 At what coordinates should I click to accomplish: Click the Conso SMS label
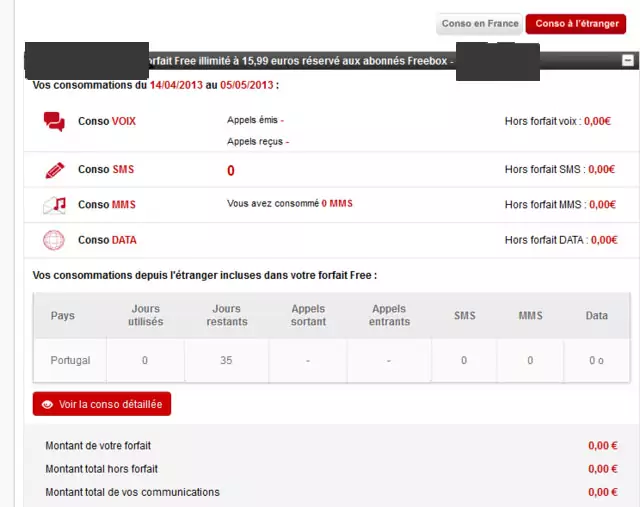(x=105, y=170)
